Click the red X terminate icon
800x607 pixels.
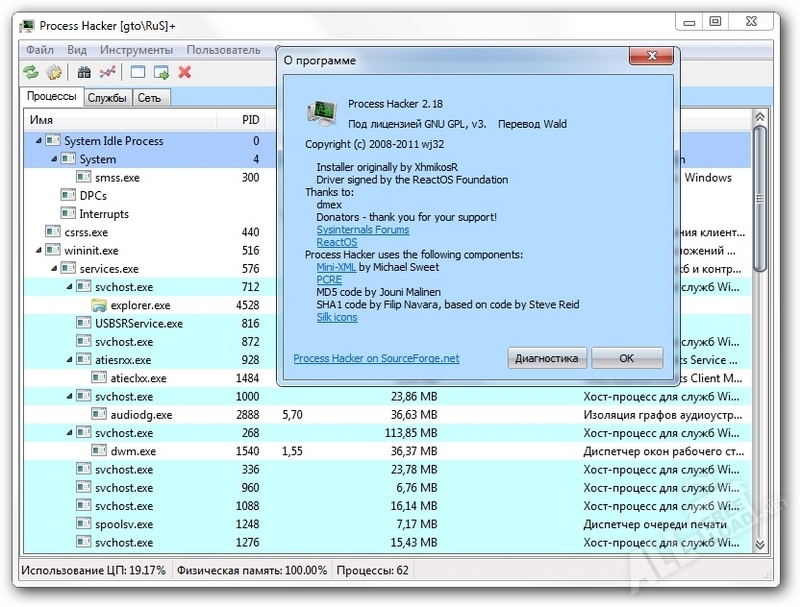click(185, 72)
